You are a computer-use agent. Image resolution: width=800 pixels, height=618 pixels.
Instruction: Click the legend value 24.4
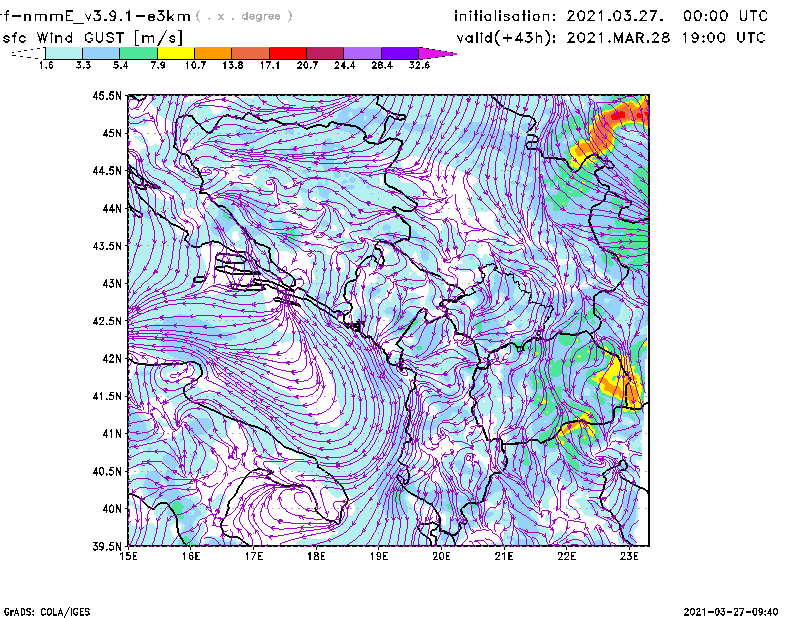click(x=344, y=65)
